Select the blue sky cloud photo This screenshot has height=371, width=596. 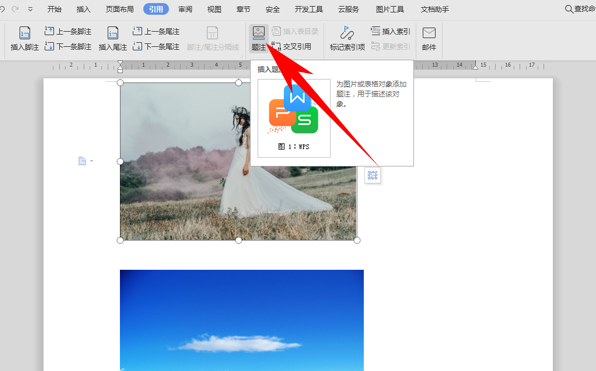pos(242,320)
